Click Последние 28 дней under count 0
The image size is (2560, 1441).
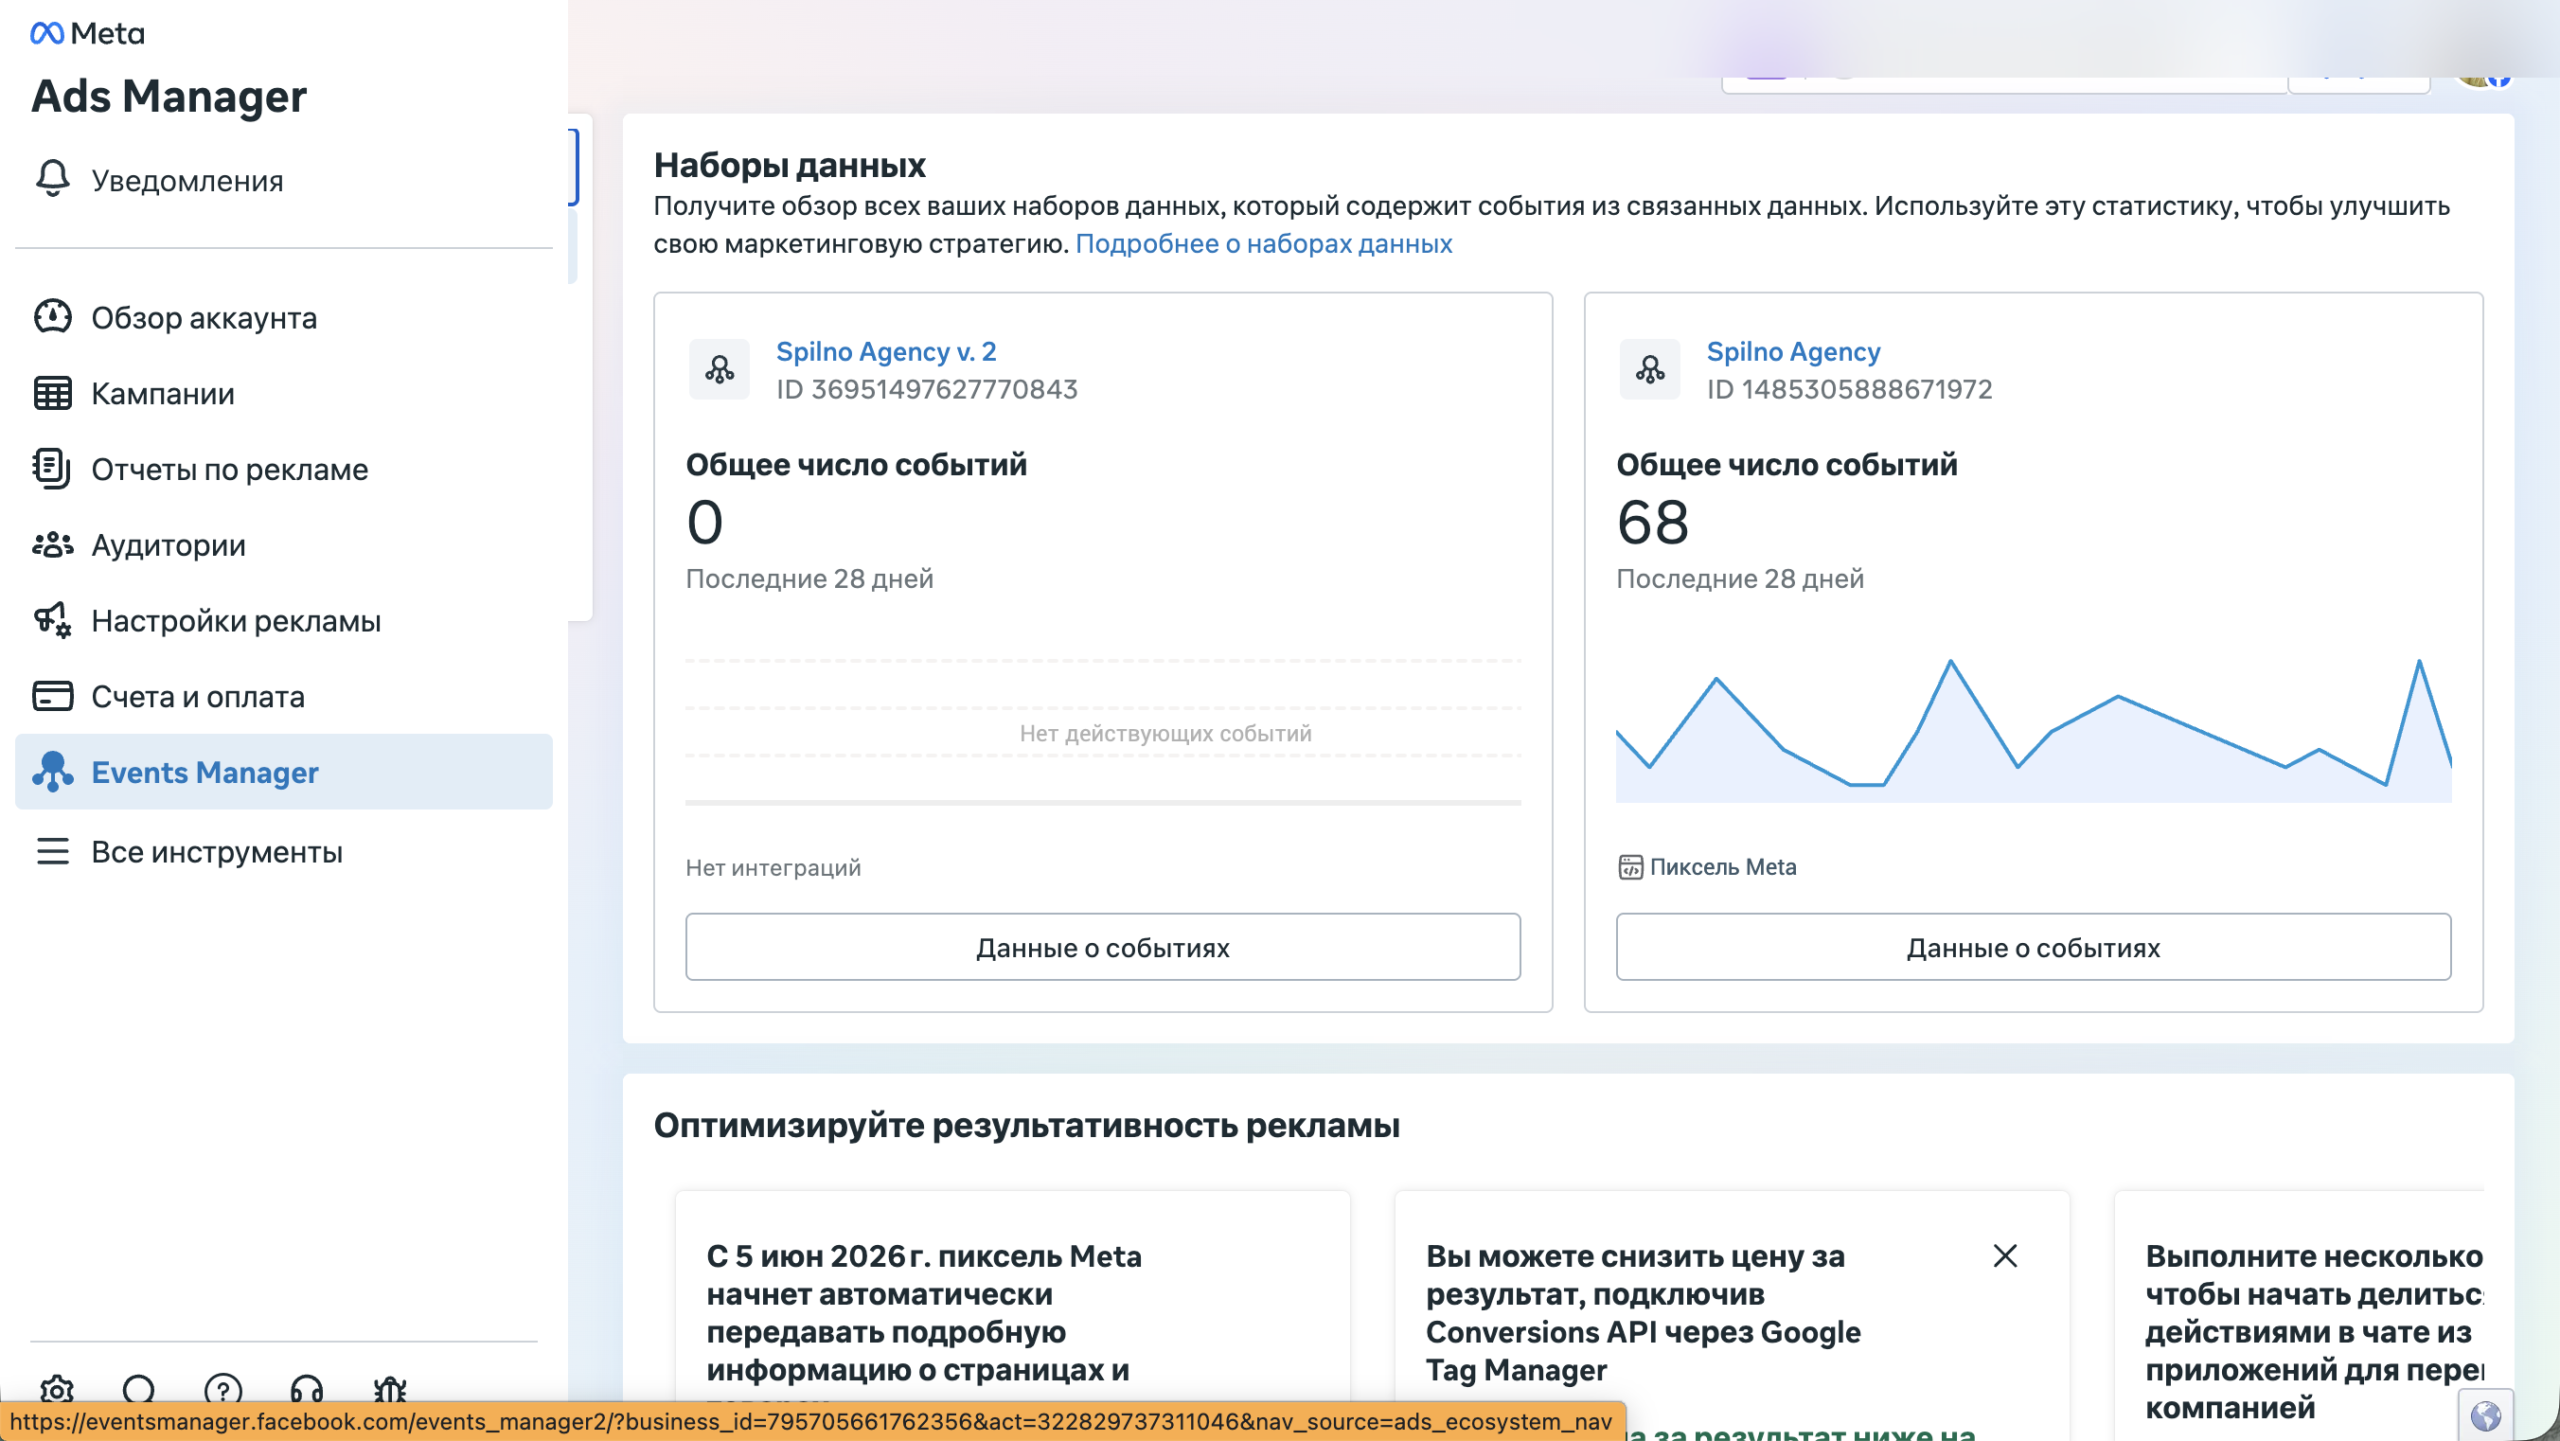pyautogui.click(x=809, y=578)
